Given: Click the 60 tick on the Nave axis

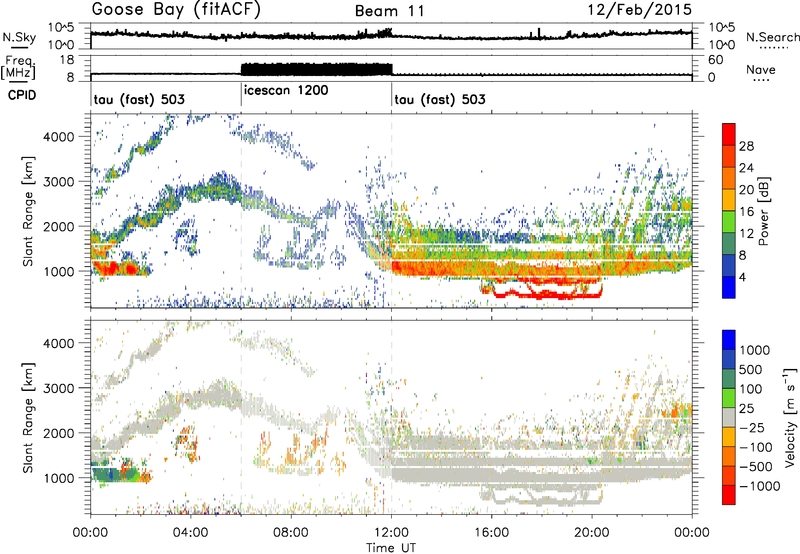Looking at the screenshot, I should pyautogui.click(x=716, y=60).
